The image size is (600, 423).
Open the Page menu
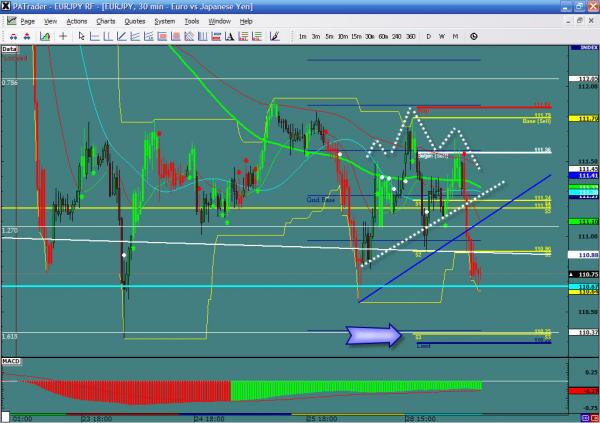click(27, 20)
